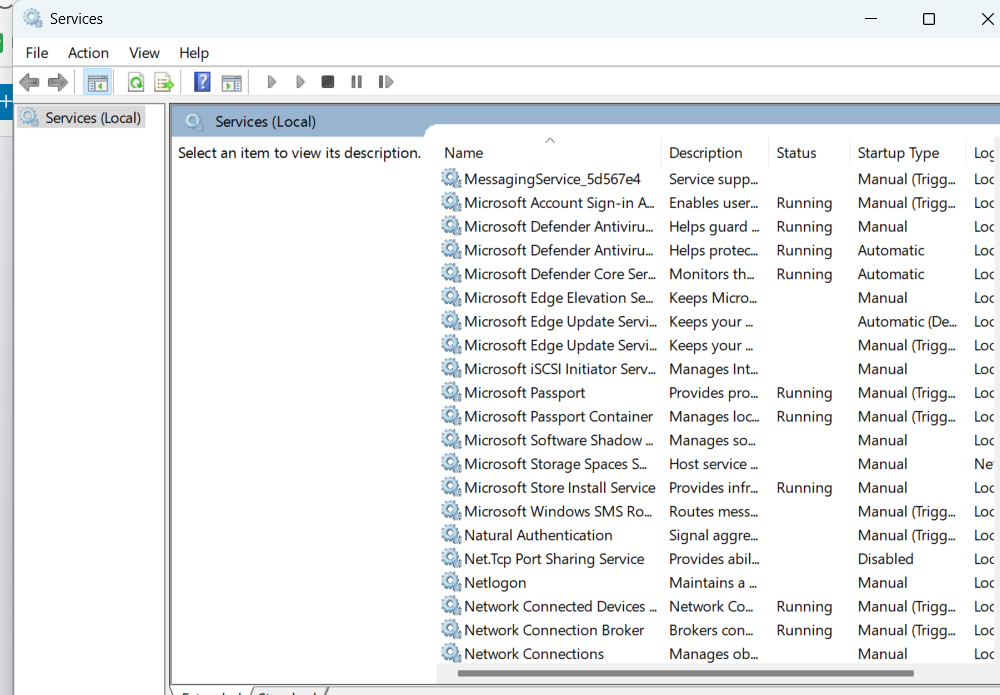Click 'Signal aggre...' description text
Image resolution: width=1000 pixels, height=695 pixels.
tap(714, 535)
